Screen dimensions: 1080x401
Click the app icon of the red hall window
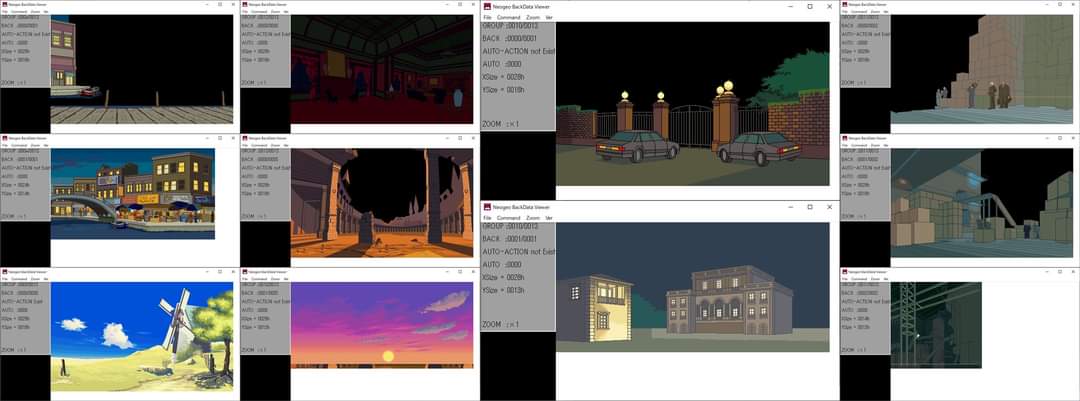tap(245, 3)
